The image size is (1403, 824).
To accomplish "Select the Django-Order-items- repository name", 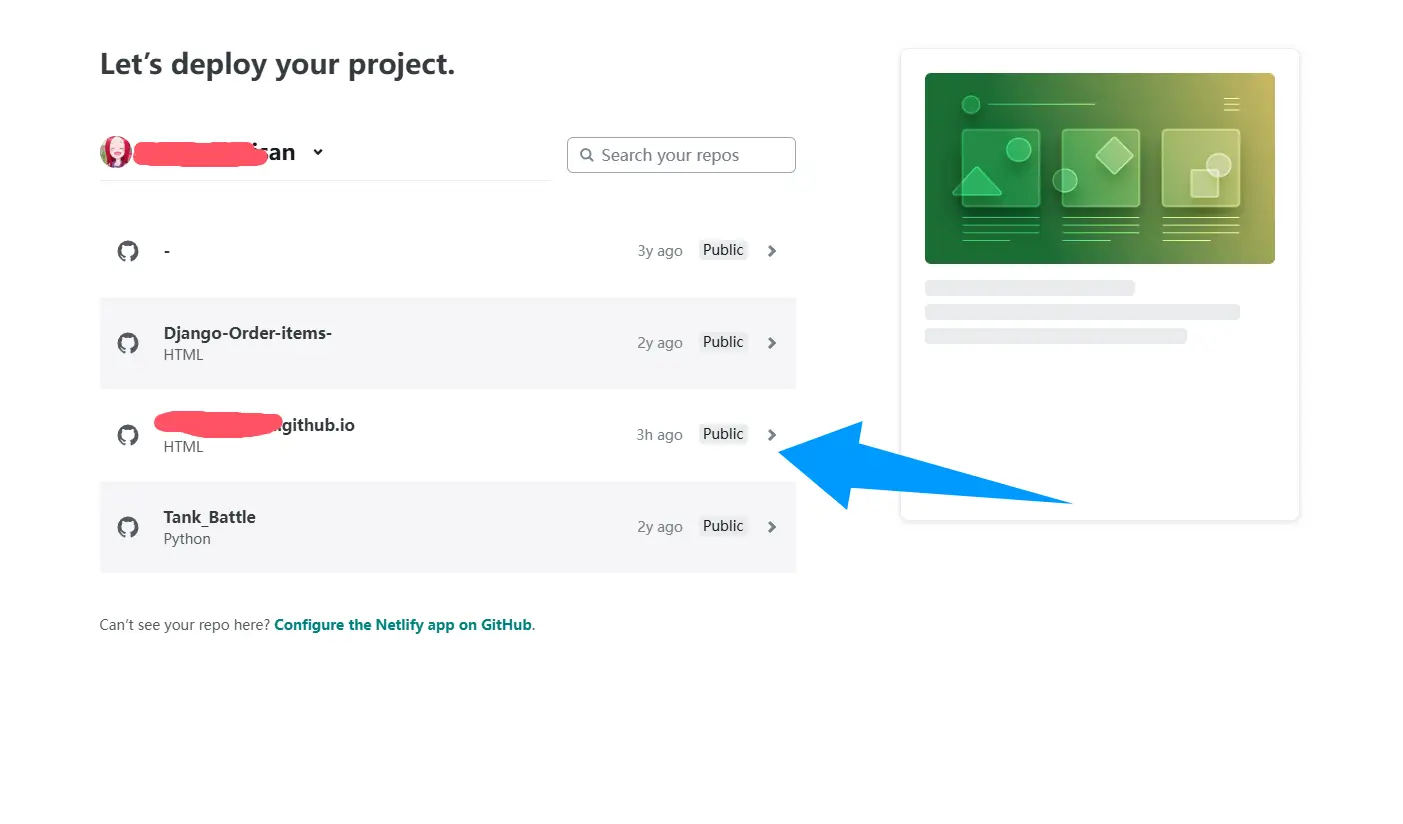I will pos(247,333).
